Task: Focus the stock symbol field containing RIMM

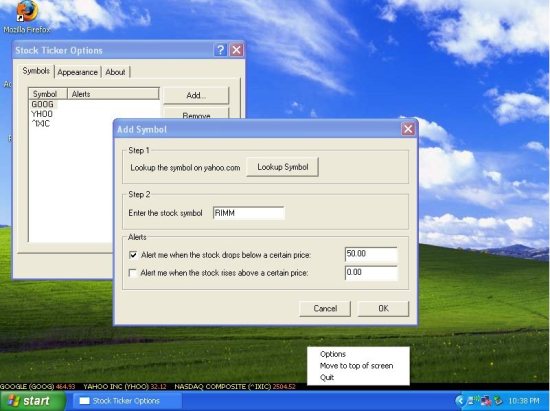Action: 249,213
